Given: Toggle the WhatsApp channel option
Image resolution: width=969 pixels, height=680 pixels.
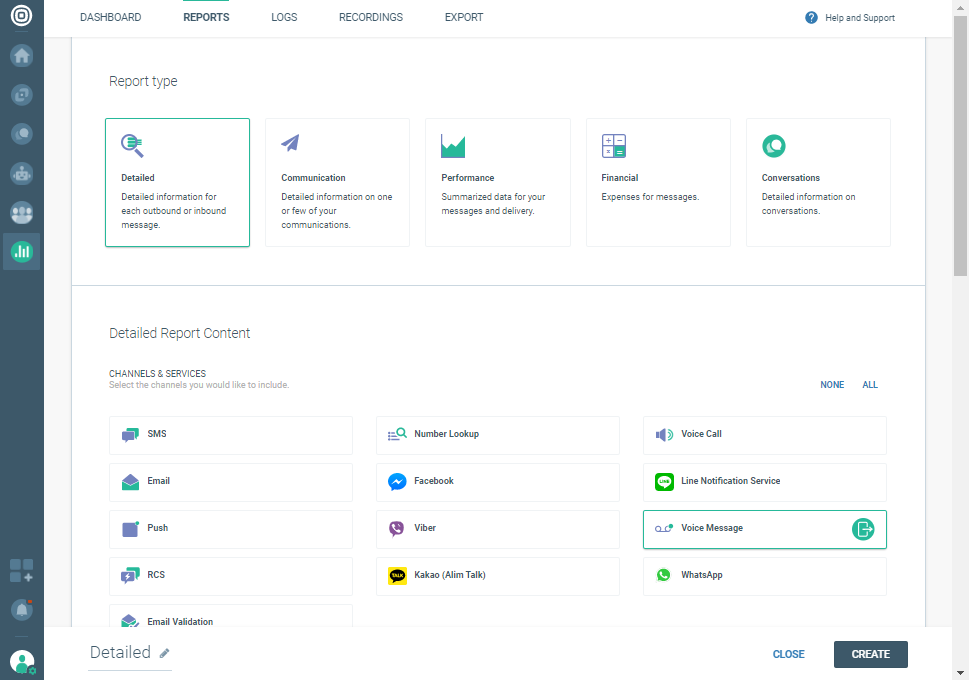Looking at the screenshot, I should pos(764,576).
